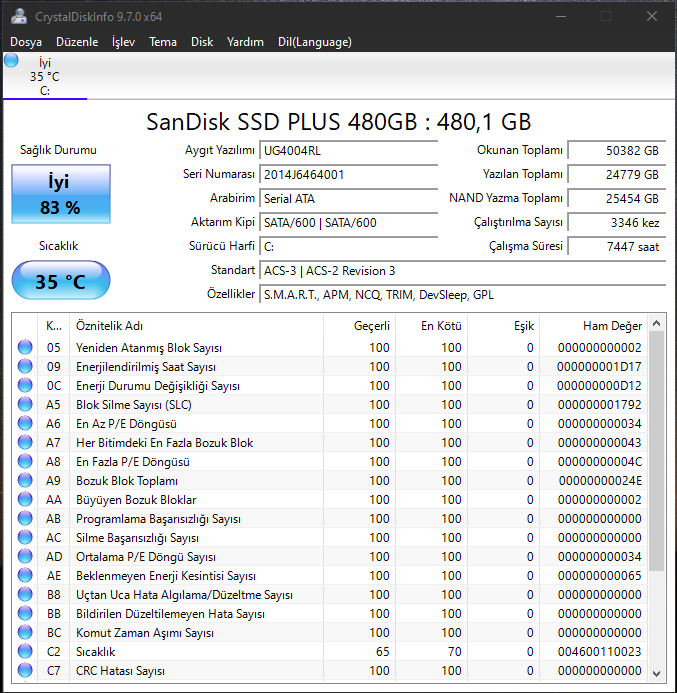Click the Çalıştırılma Sayısı value 3346 kez
The height and width of the screenshot is (693, 677).
coord(616,222)
